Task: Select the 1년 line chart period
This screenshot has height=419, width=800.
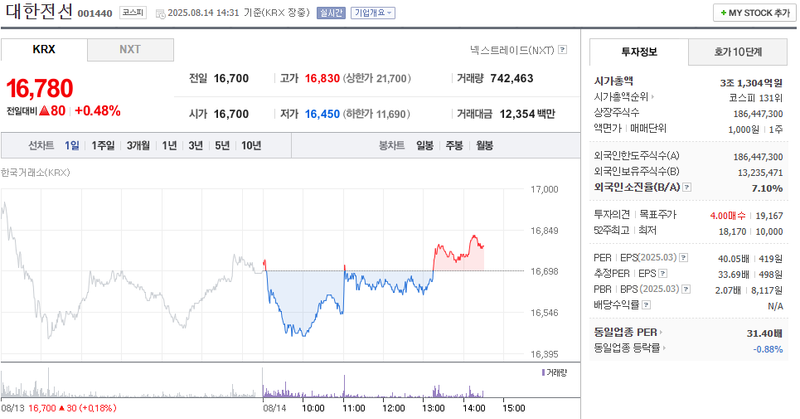Action: (169, 145)
